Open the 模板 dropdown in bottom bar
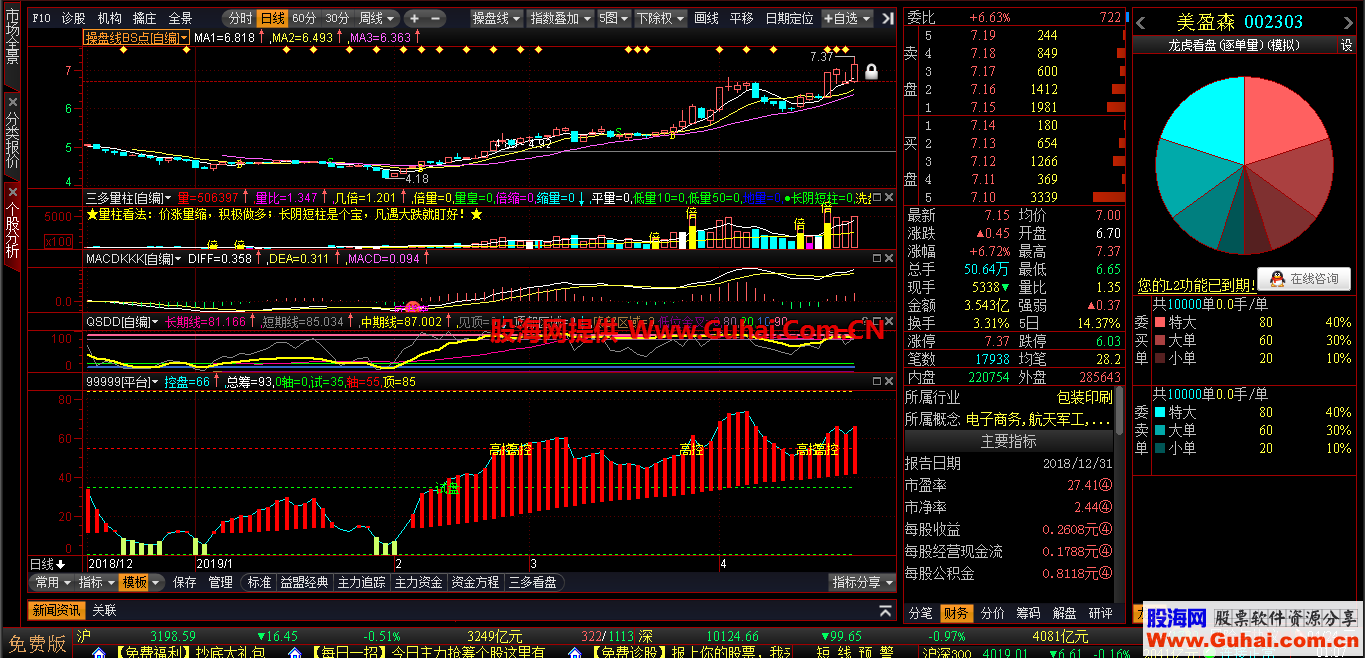 [140, 582]
